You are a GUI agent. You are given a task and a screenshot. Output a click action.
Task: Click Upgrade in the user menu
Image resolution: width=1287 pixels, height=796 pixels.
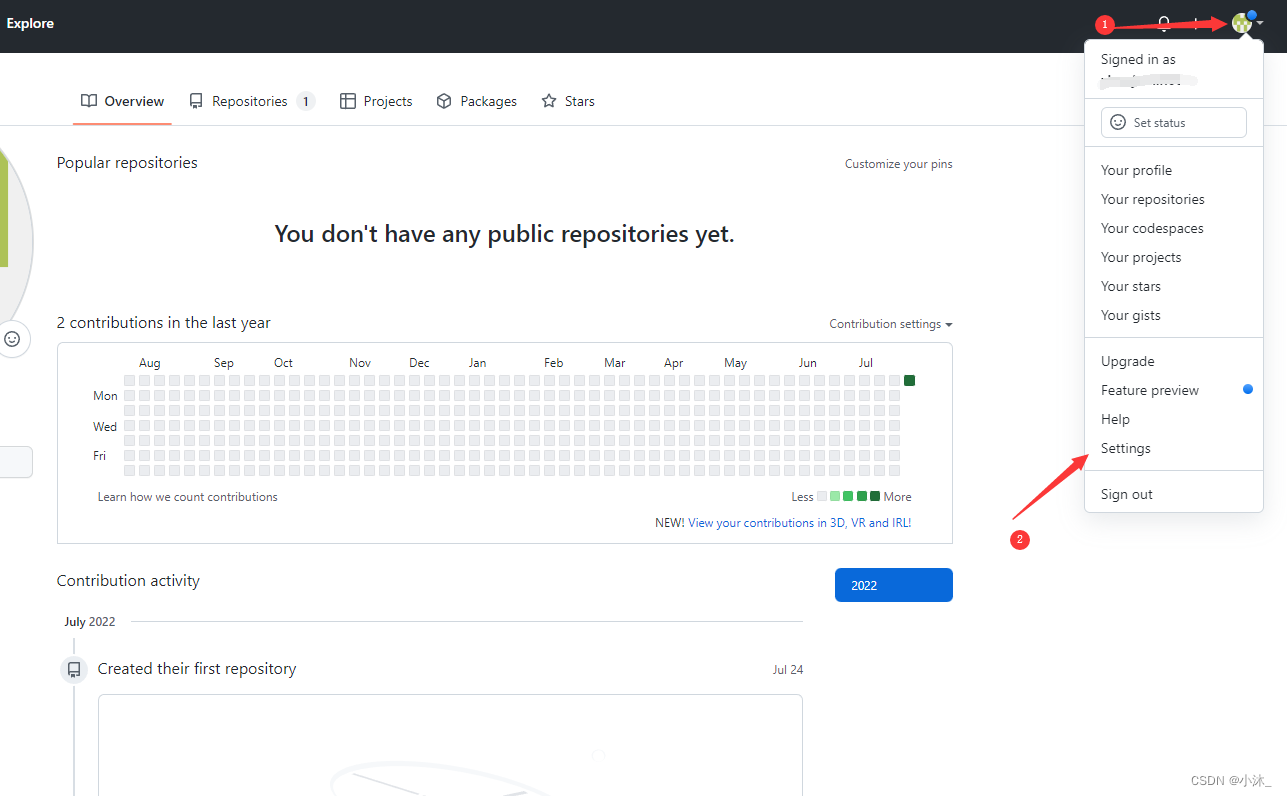1174,361
